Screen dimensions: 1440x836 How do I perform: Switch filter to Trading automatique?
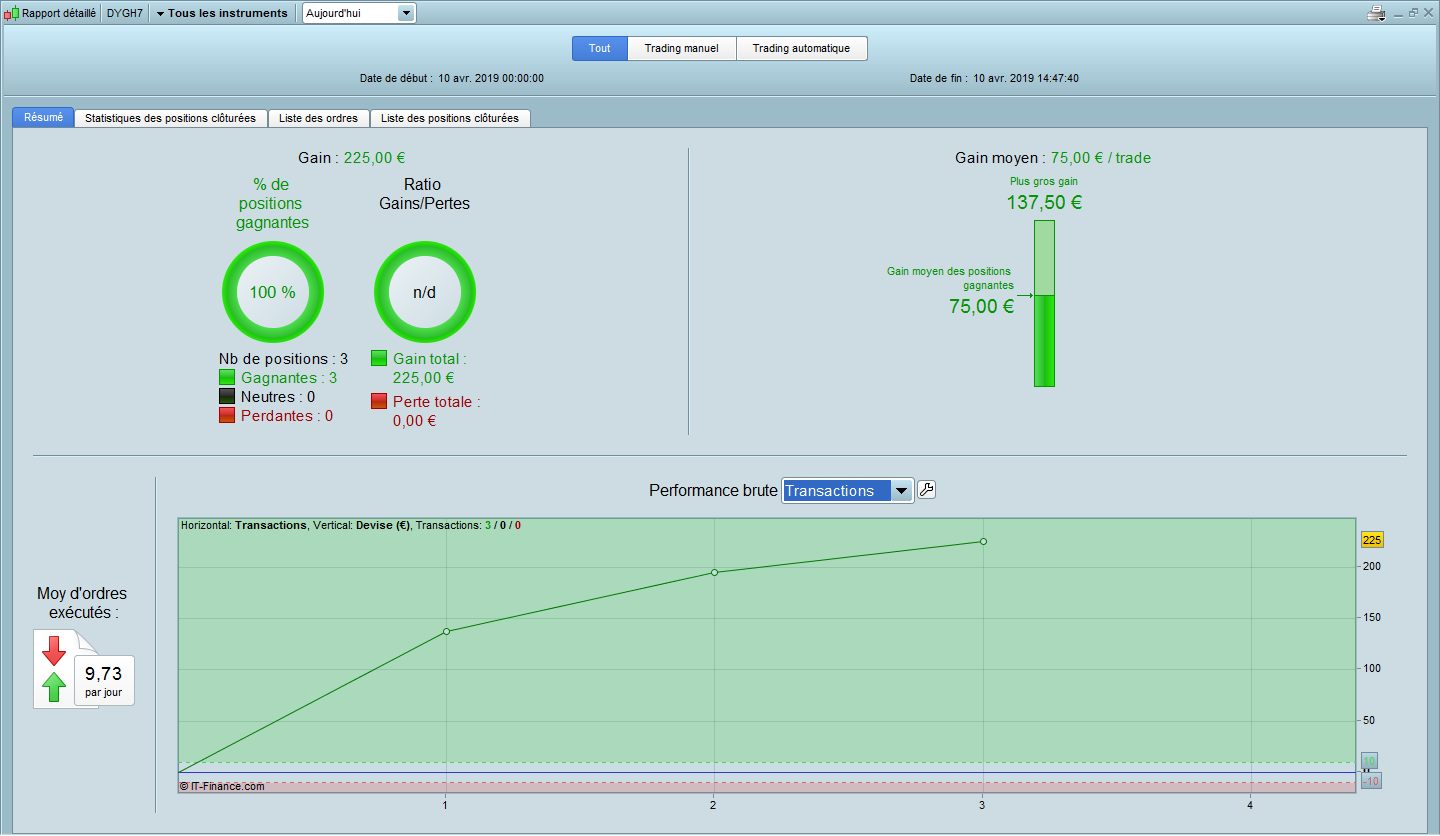(x=801, y=48)
